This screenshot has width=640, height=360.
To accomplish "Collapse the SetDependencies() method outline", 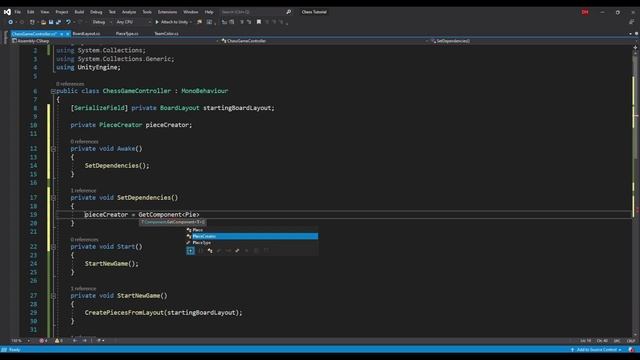I will [x=53, y=198].
